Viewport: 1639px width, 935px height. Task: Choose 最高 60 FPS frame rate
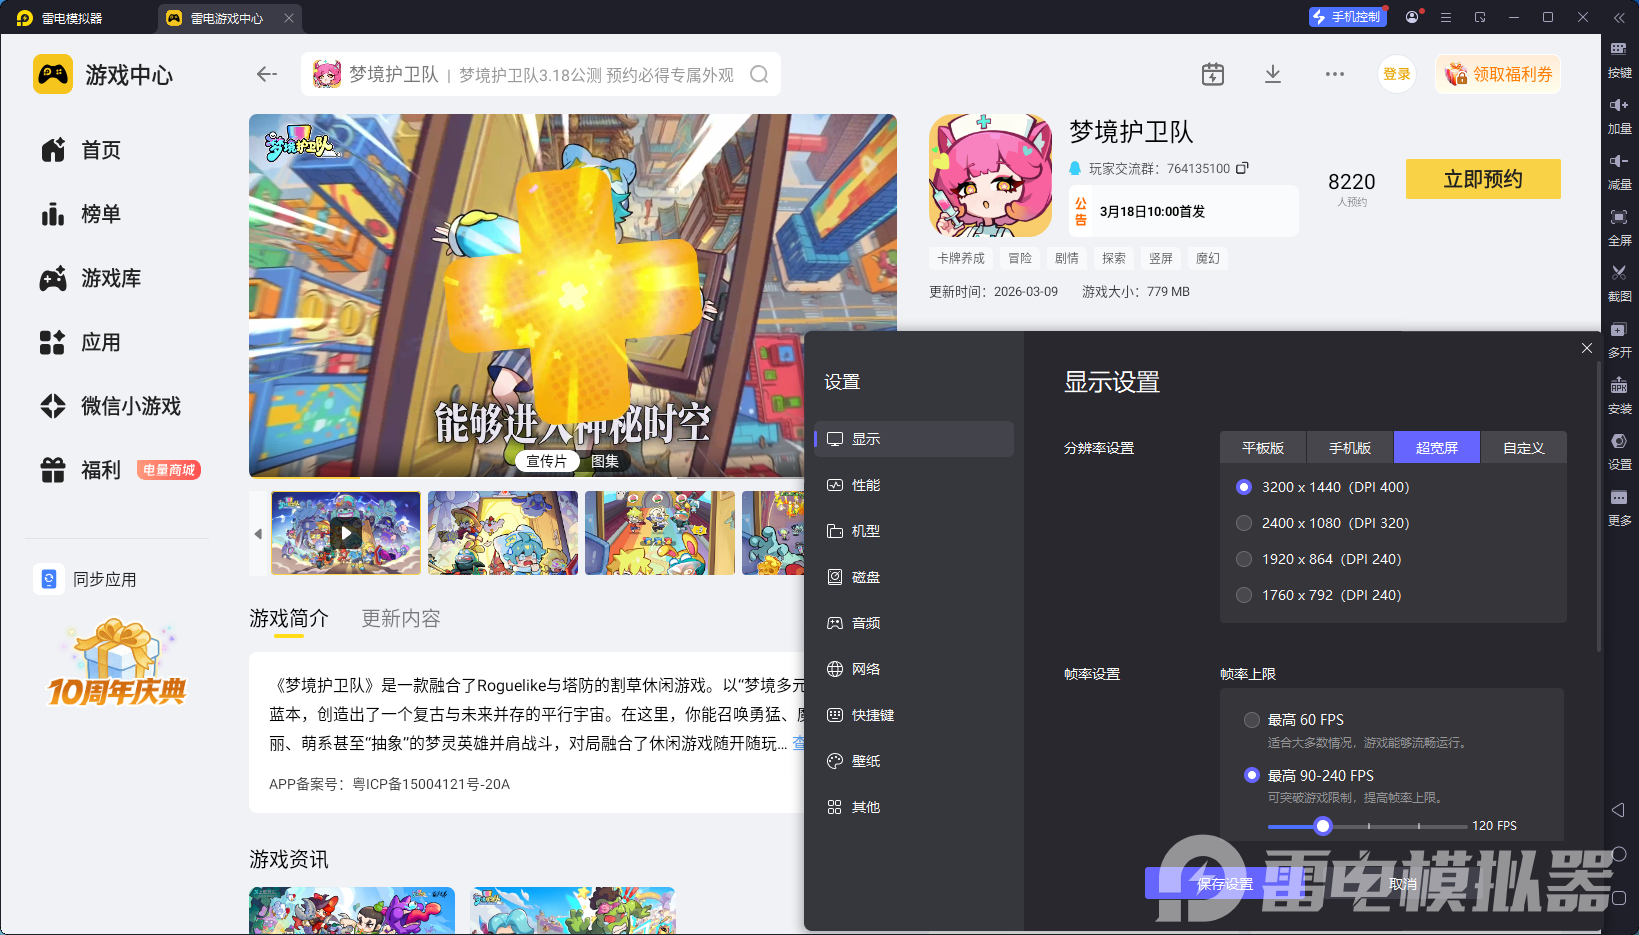(x=1294, y=720)
